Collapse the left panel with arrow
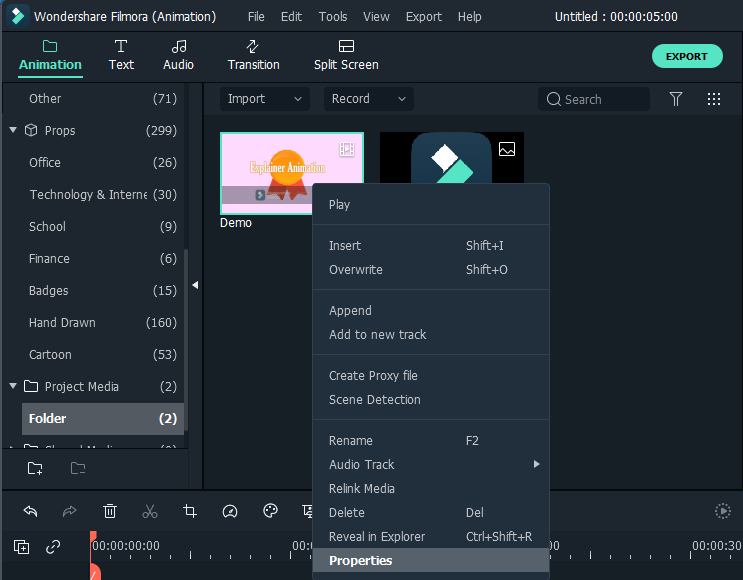Image resolution: width=743 pixels, height=580 pixels. [195, 285]
